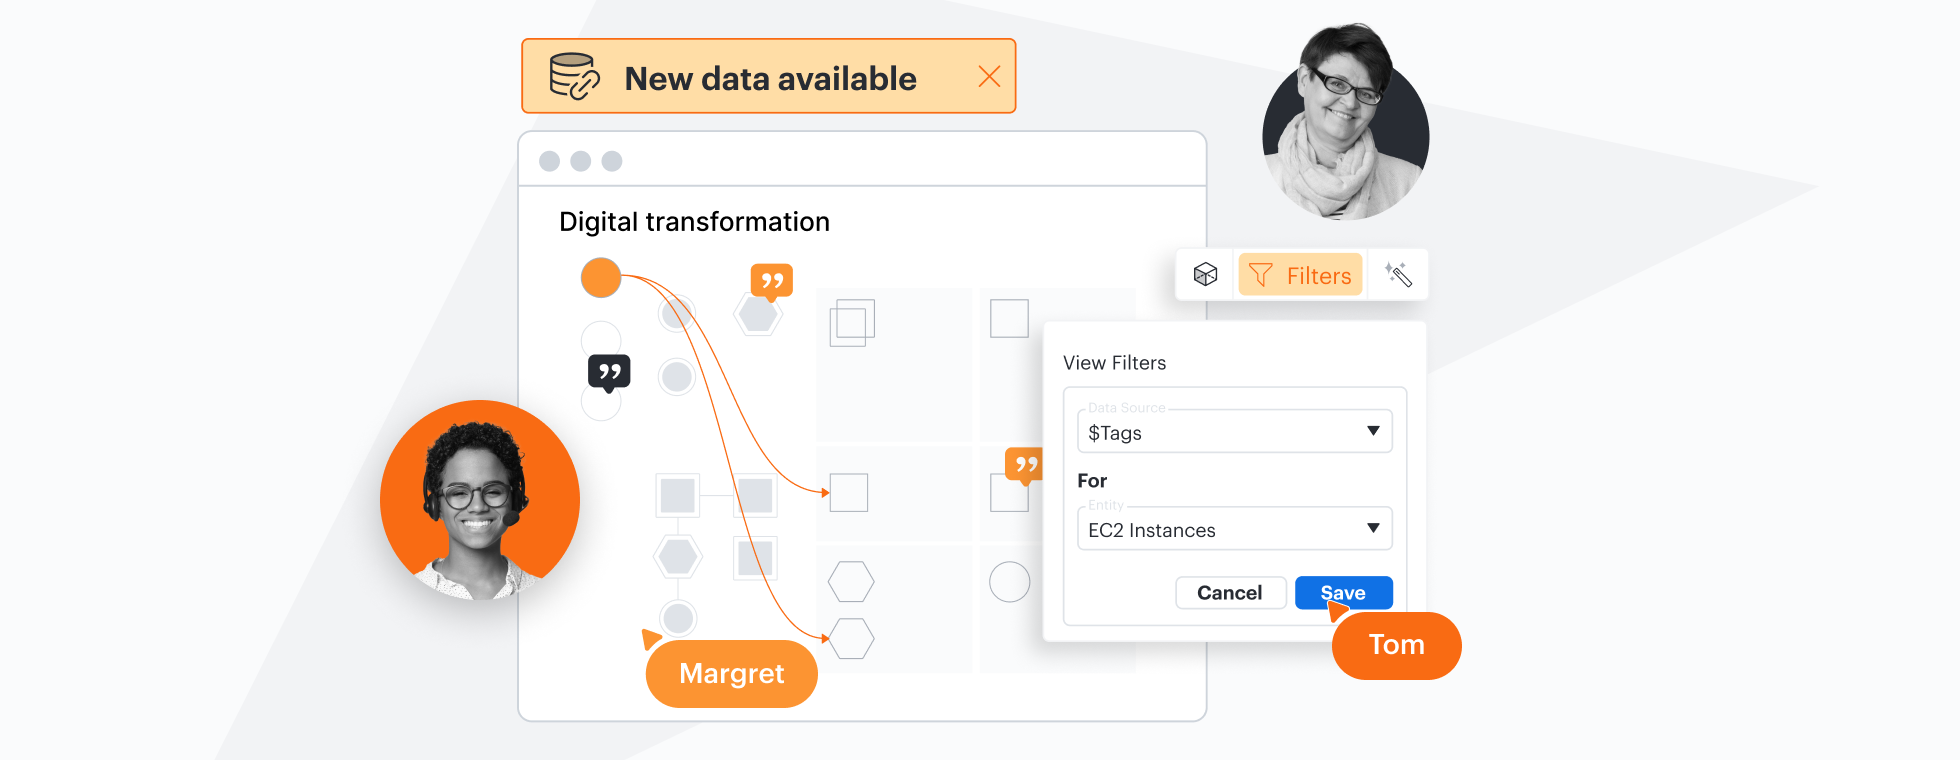1960x760 pixels.
Task: Click the Digital transformation document title
Action: coord(694,222)
